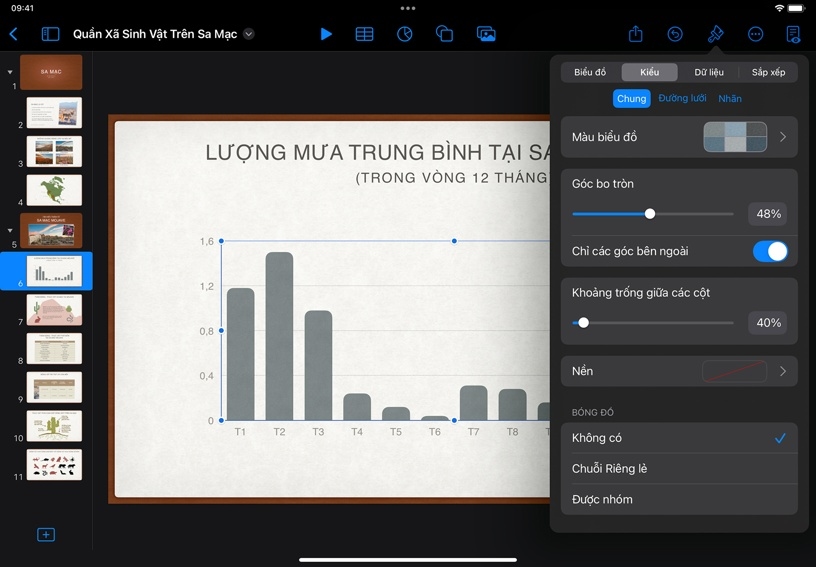Open the insert shape menu
The height and width of the screenshot is (567, 816).
click(445, 34)
